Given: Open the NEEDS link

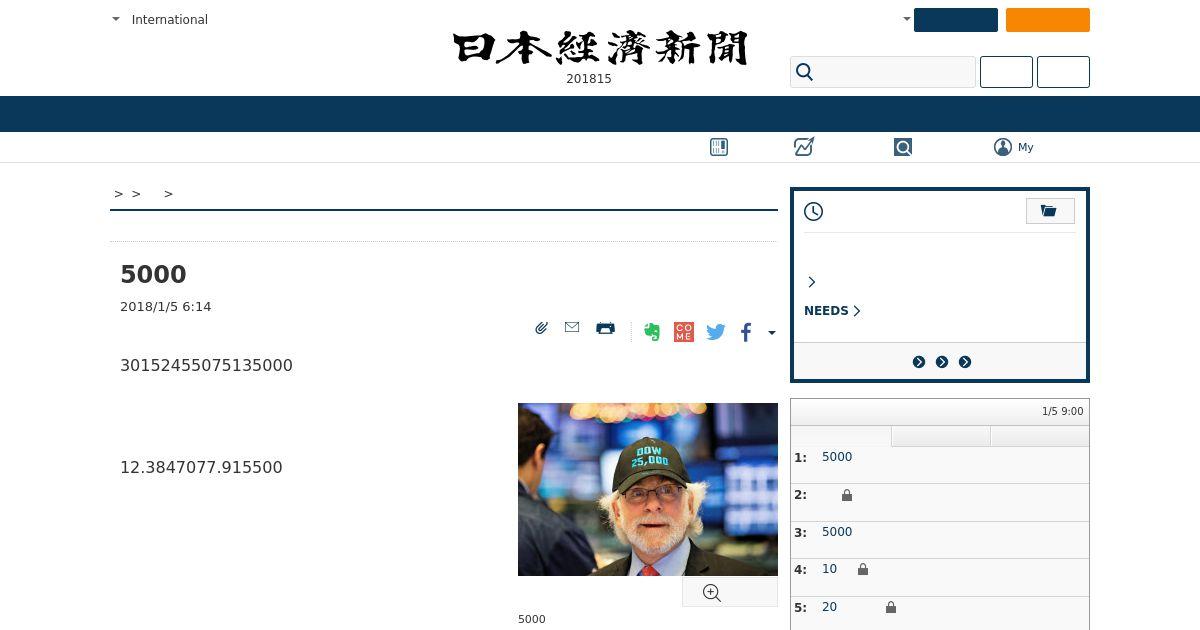Looking at the screenshot, I should tap(832, 311).
